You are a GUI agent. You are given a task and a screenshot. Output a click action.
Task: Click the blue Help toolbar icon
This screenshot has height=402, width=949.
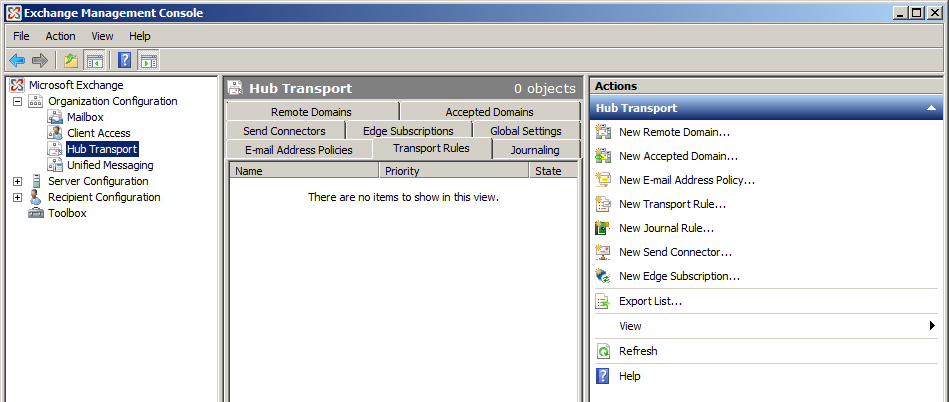[x=125, y=60]
